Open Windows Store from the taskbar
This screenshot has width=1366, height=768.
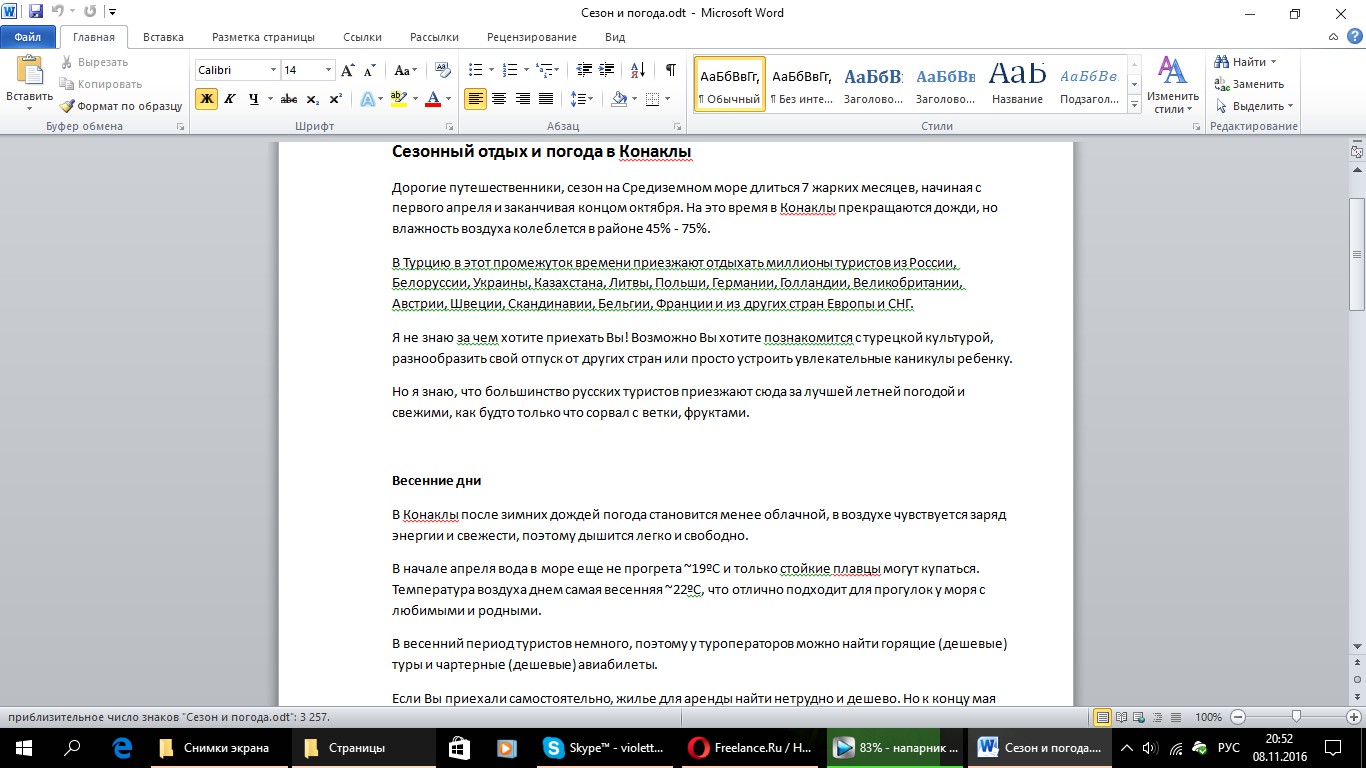coord(459,748)
